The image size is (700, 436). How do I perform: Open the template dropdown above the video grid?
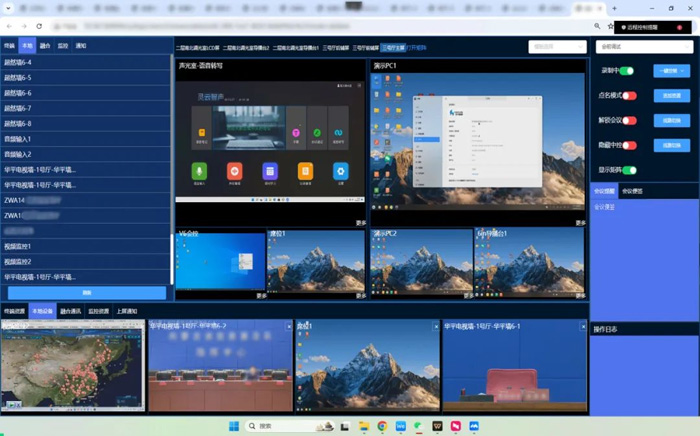coord(557,46)
